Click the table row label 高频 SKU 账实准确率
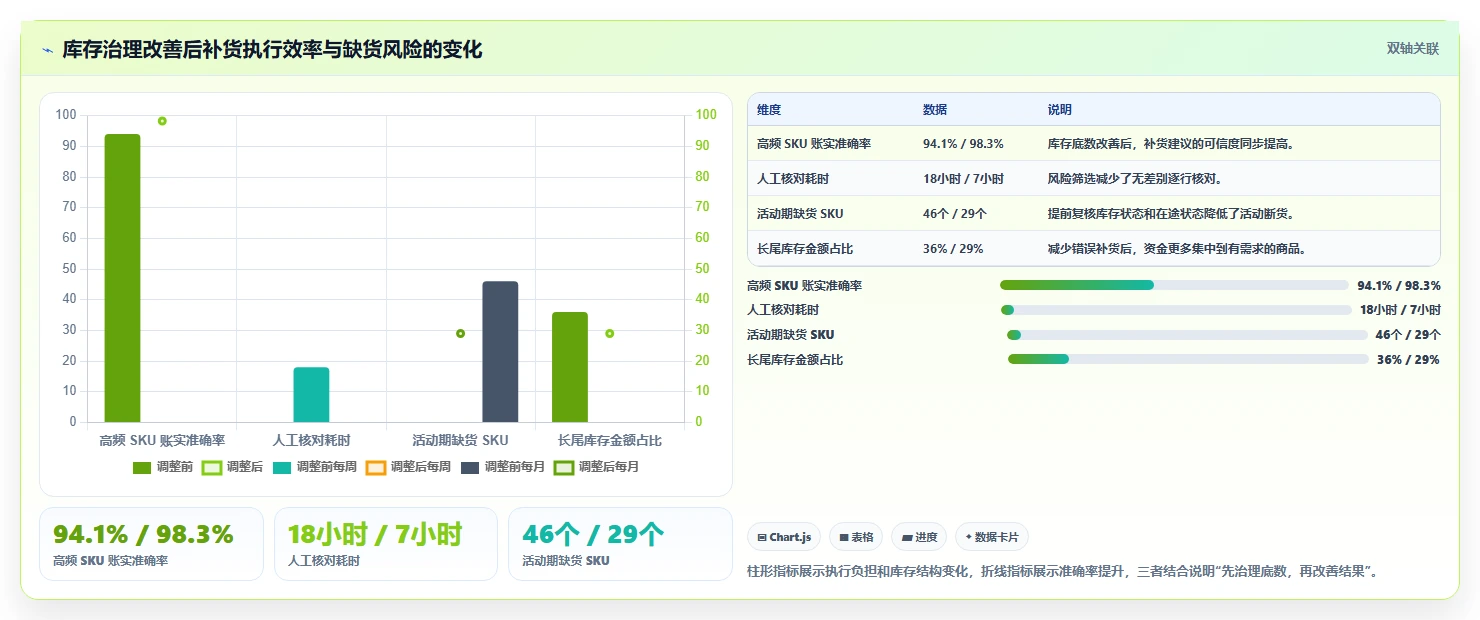The height and width of the screenshot is (620, 1480). point(814,144)
